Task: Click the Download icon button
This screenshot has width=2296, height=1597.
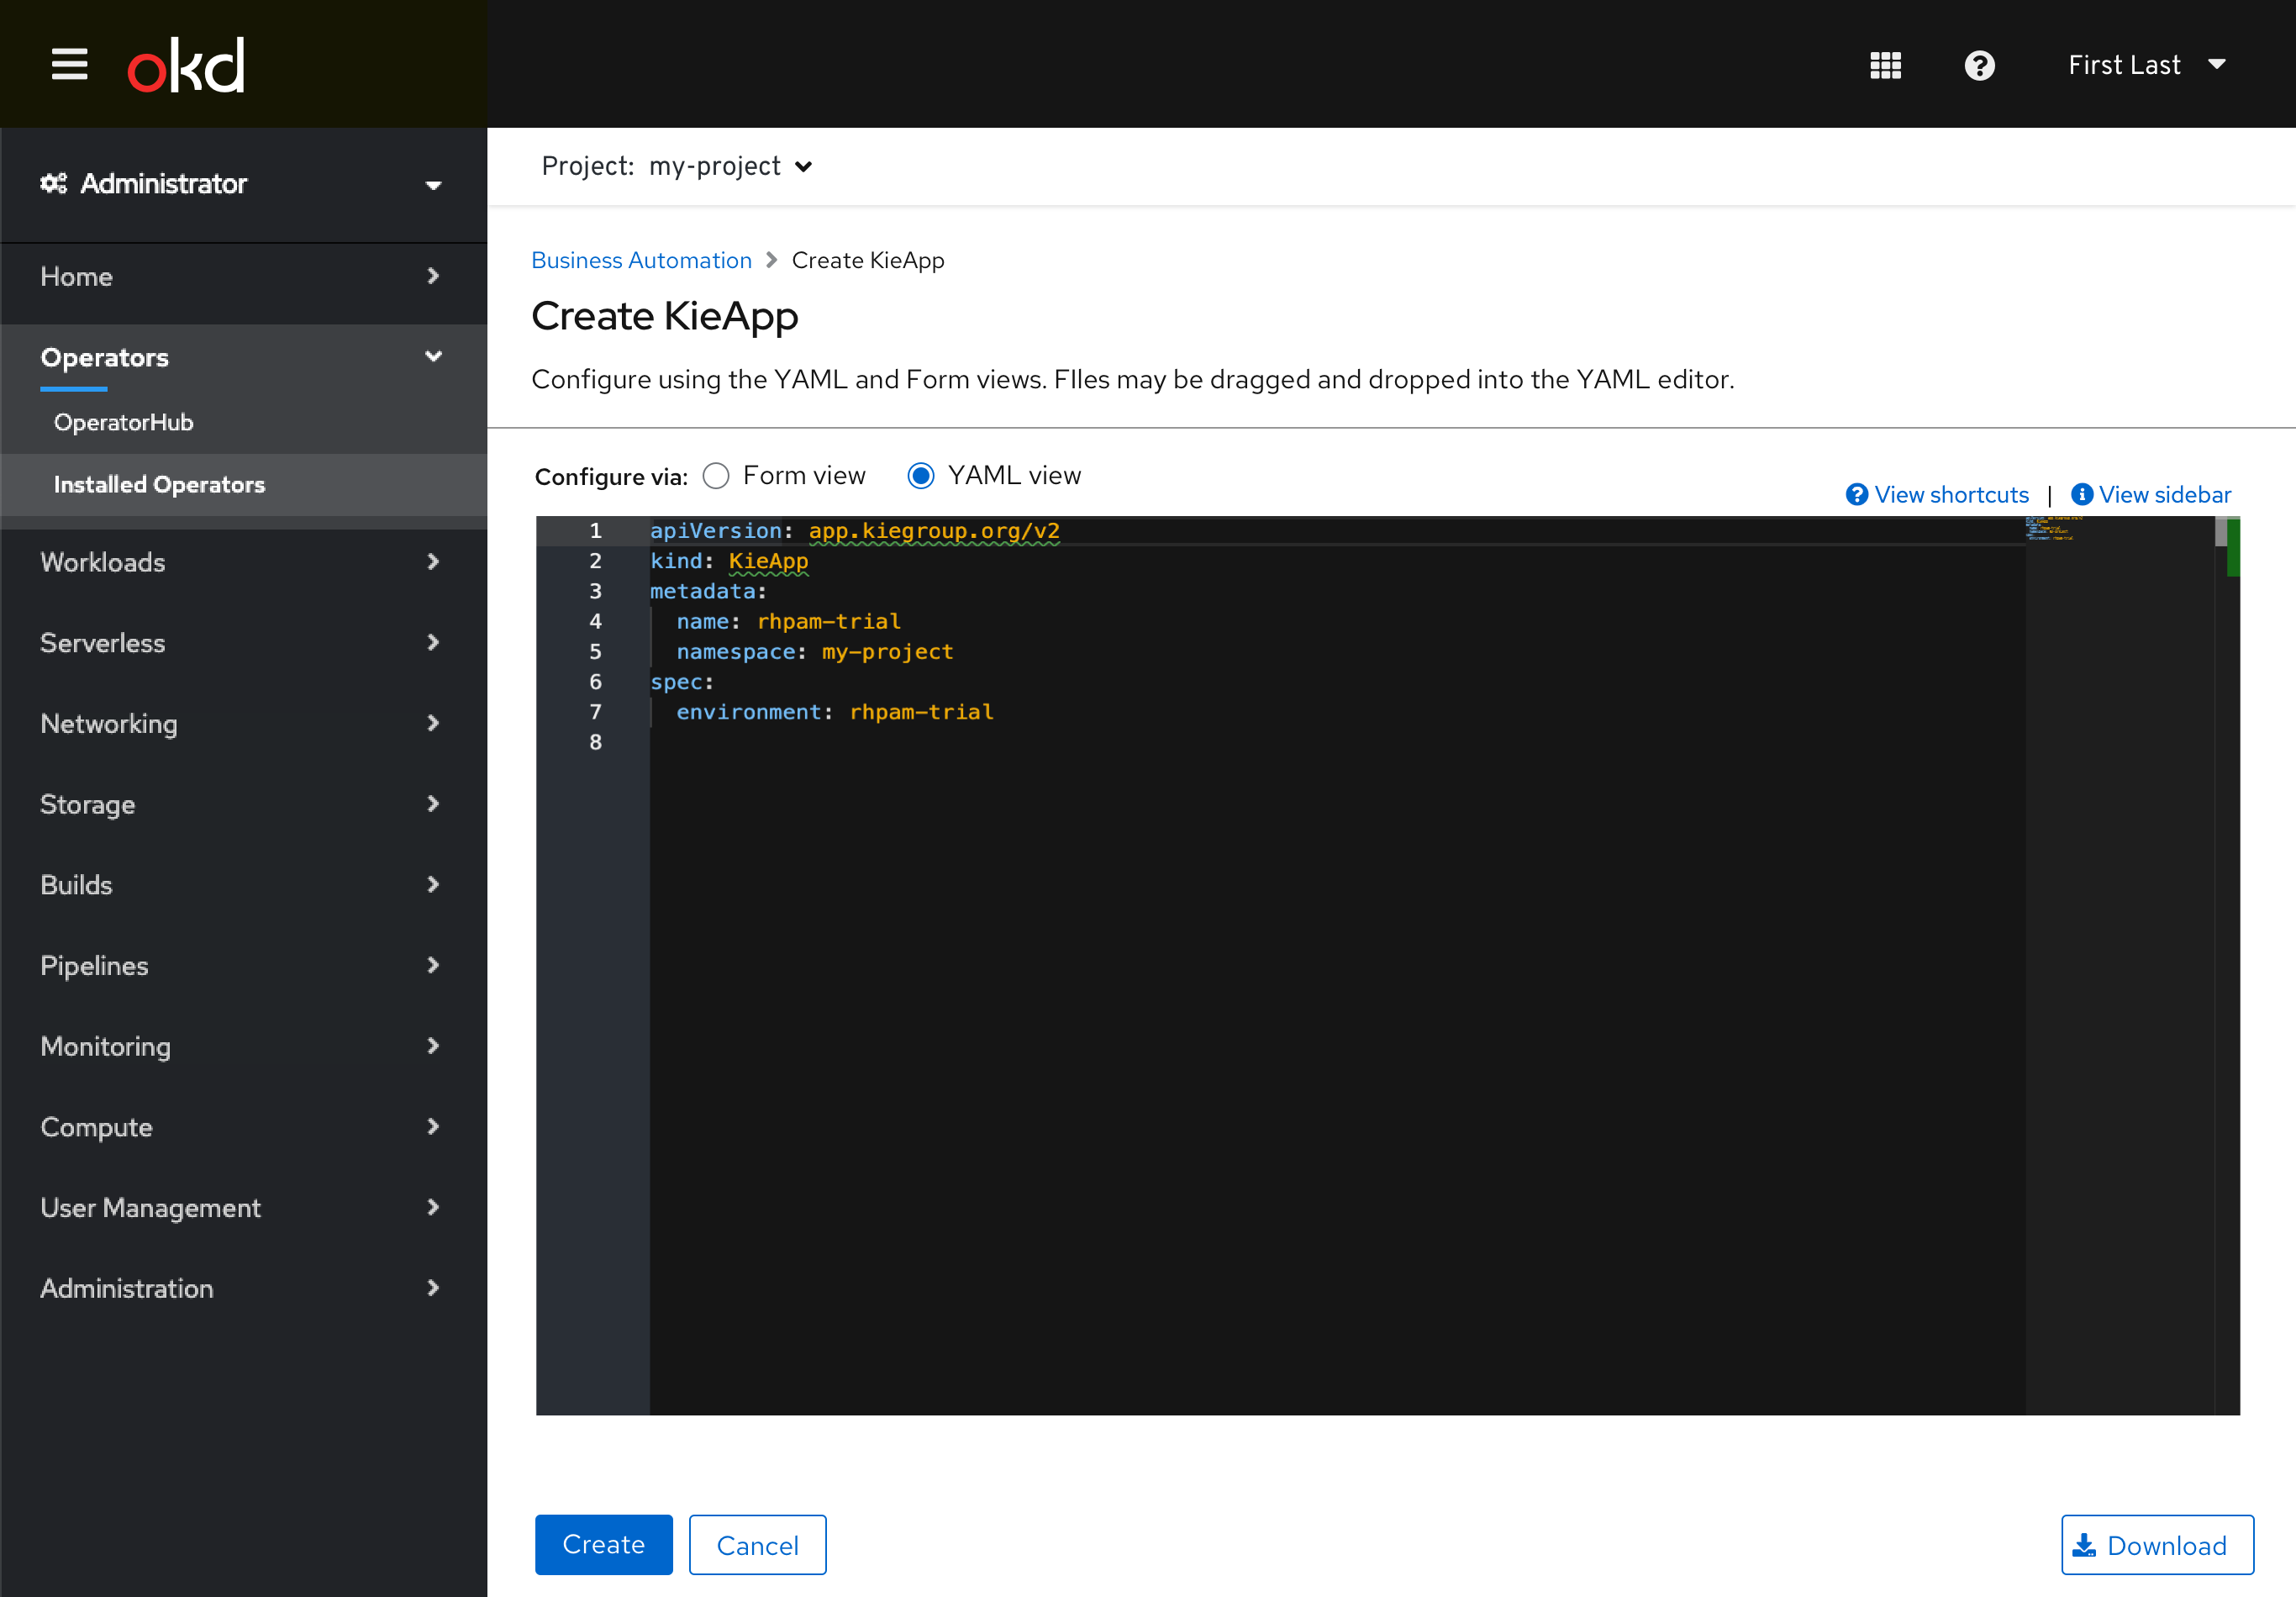Action: 2087,1545
